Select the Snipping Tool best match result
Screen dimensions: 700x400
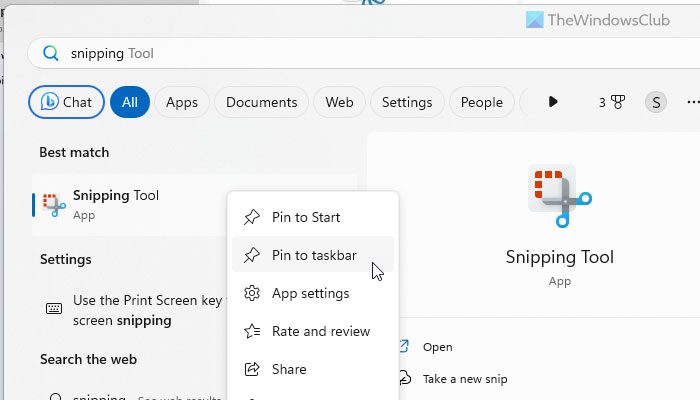pyautogui.click(x=129, y=205)
